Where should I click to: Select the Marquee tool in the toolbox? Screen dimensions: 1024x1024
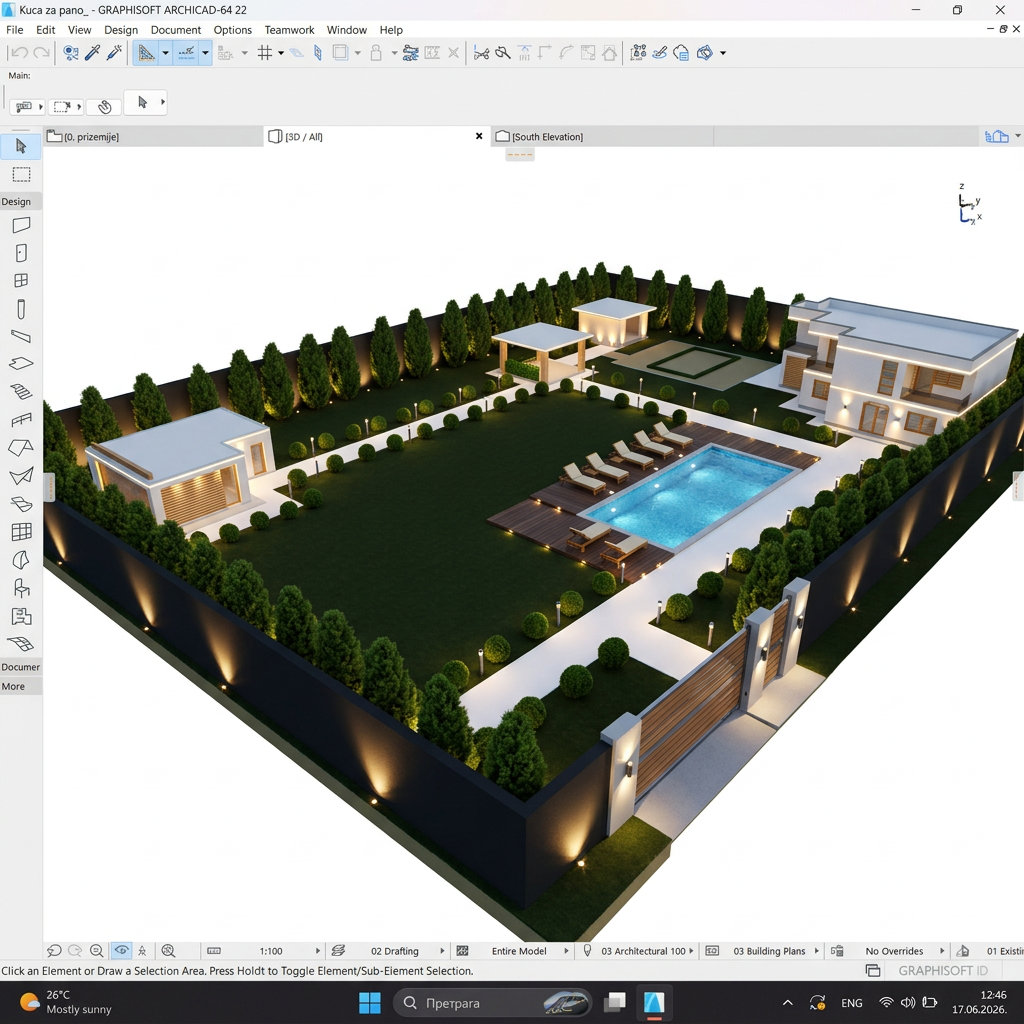coord(21,174)
